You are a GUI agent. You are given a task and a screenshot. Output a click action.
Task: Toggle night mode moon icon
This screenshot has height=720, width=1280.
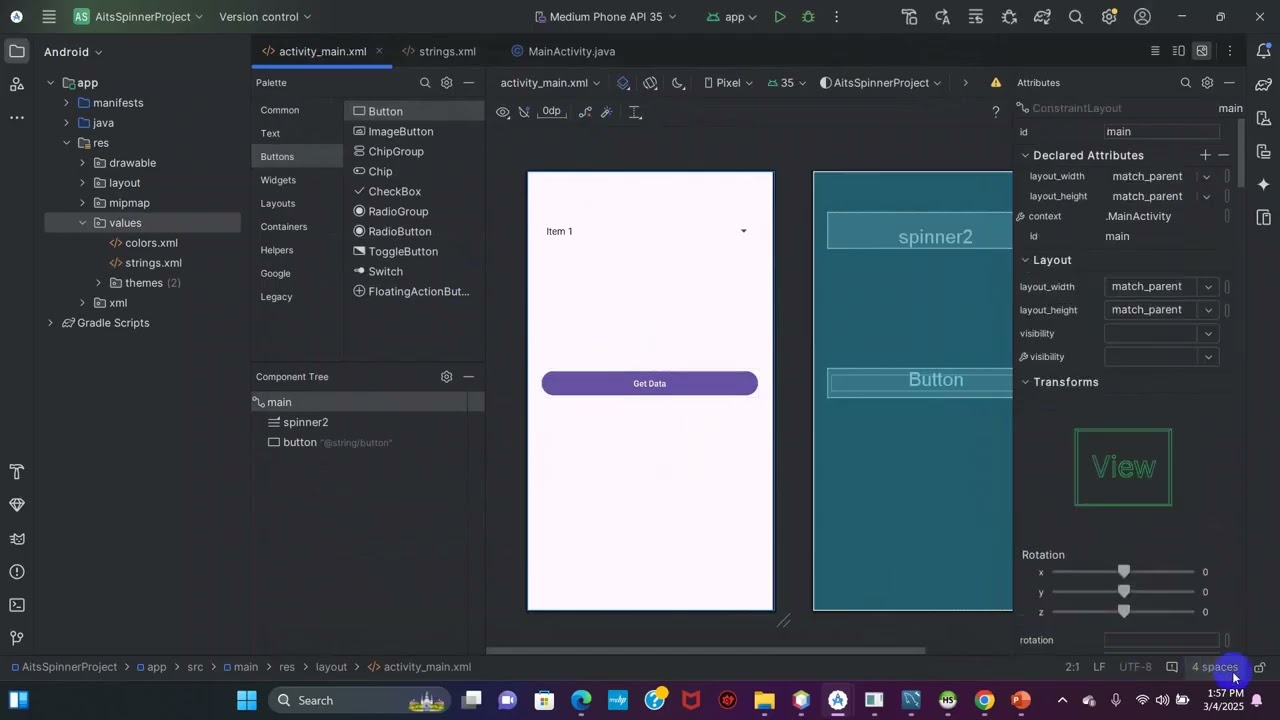(678, 83)
